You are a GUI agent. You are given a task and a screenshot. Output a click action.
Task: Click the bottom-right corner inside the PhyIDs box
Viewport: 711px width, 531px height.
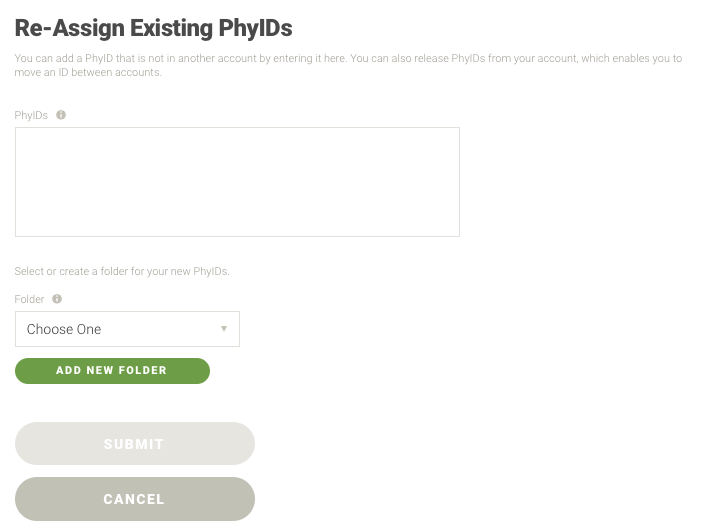click(453, 230)
